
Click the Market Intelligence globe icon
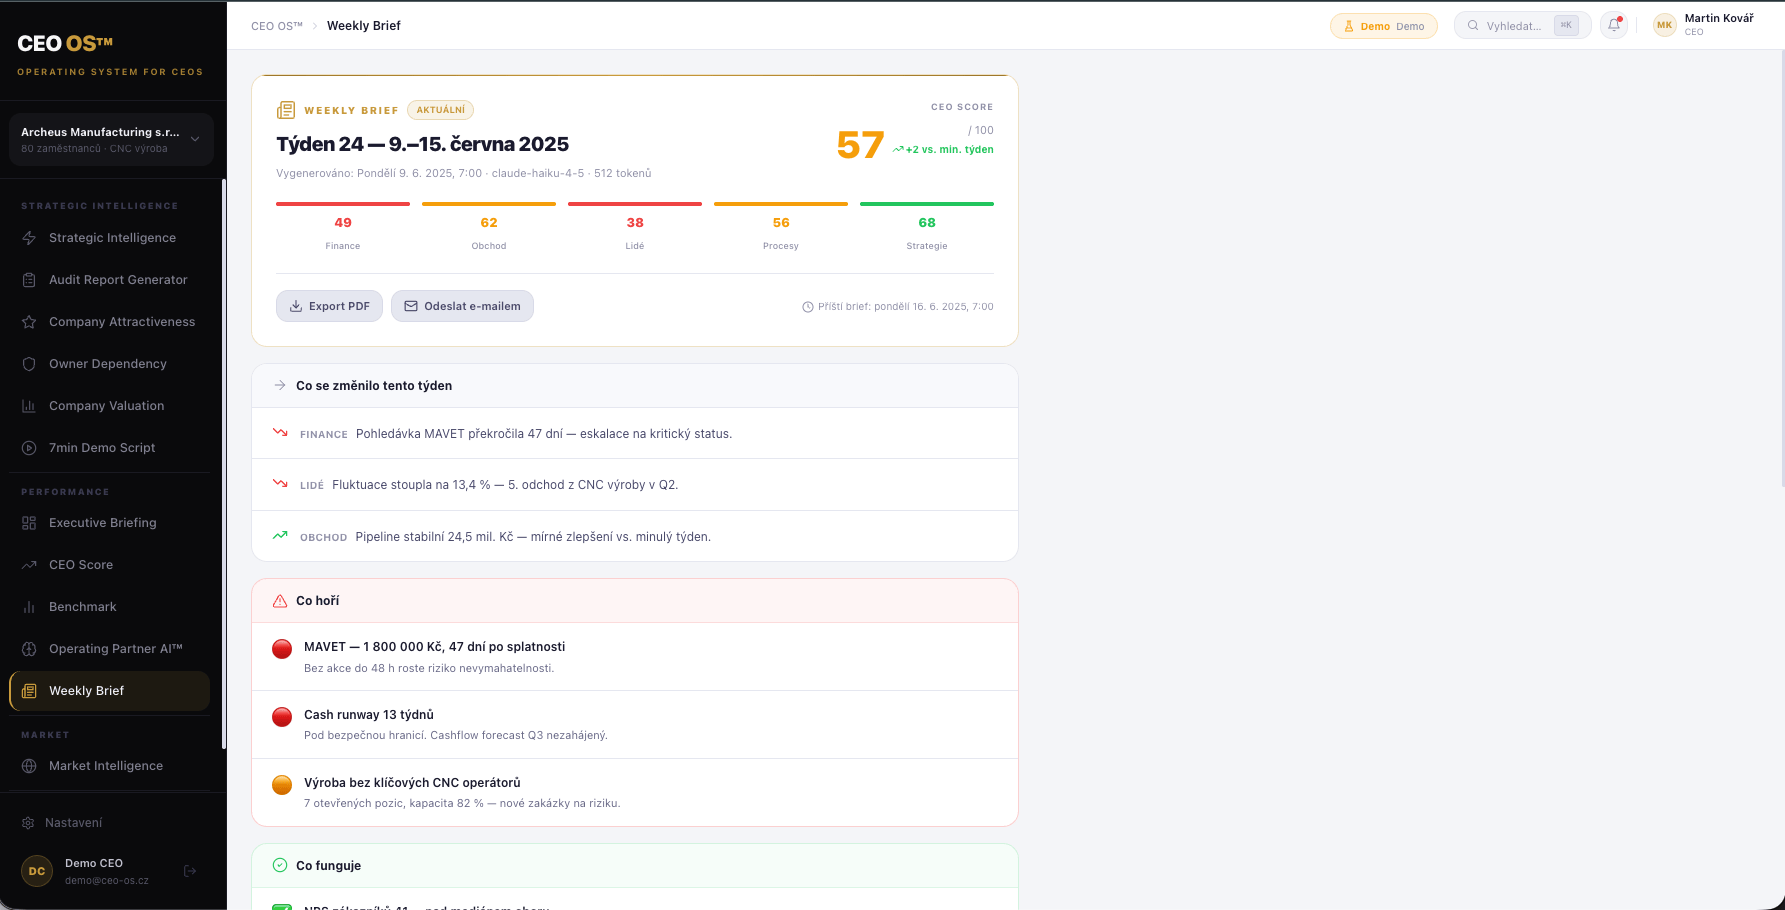[29, 766]
